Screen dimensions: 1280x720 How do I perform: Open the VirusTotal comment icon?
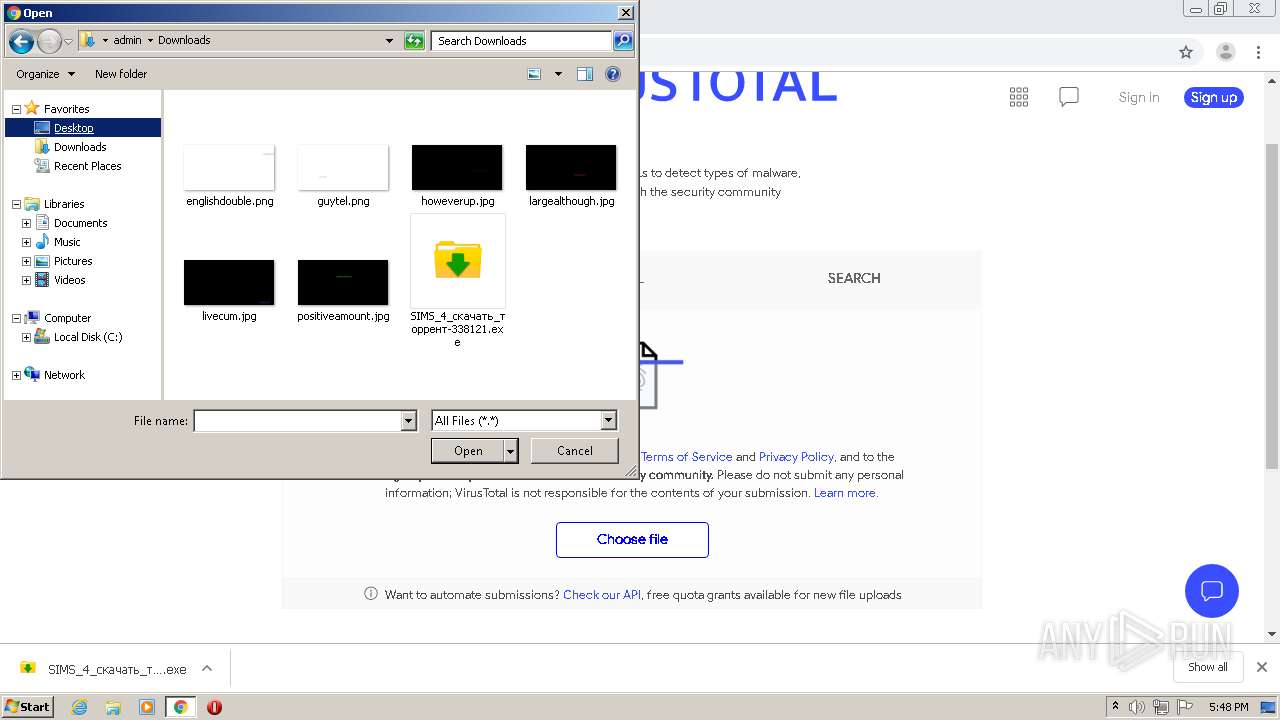[x=1069, y=97]
